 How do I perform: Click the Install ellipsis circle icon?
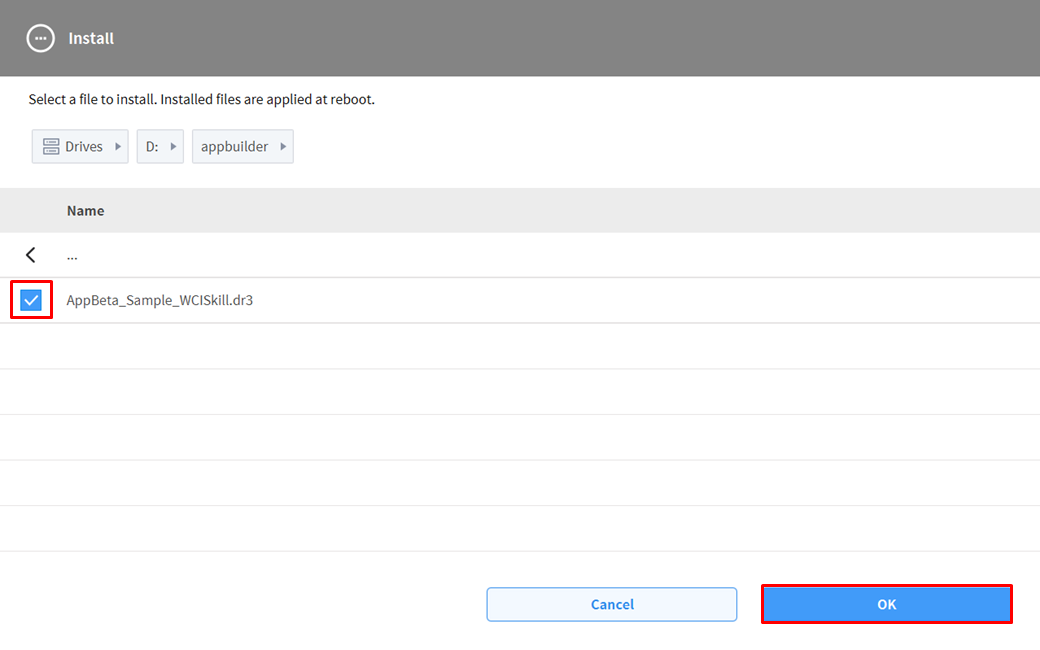[x=40, y=38]
